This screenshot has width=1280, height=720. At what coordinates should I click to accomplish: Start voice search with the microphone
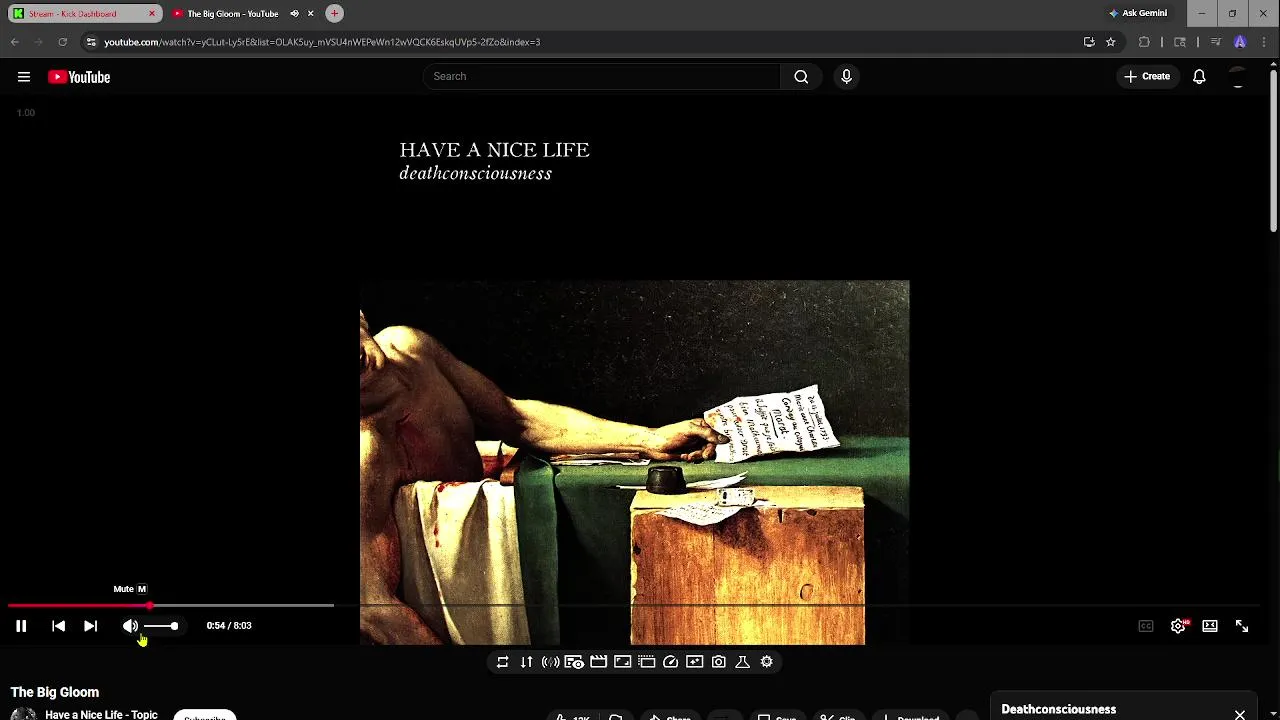click(846, 77)
